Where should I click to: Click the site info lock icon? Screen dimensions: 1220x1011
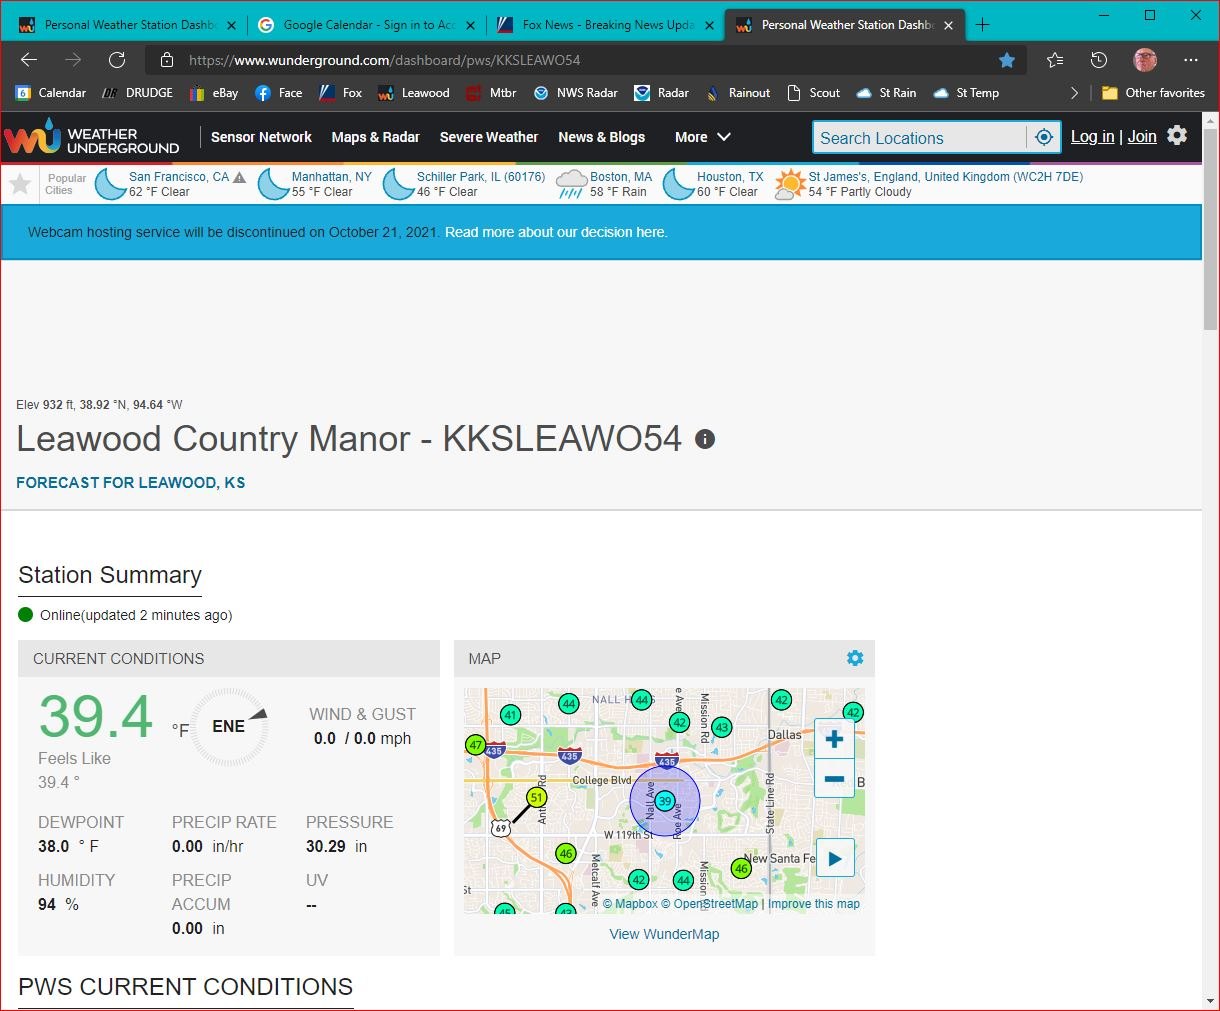[x=167, y=60]
